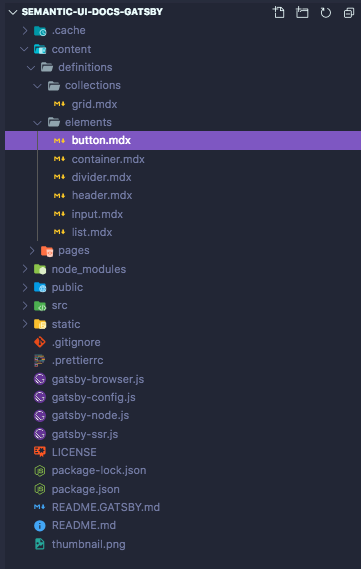The width and height of the screenshot is (361, 569).
Task: Click the New Folder icon in explorer header
Action: (302, 12)
